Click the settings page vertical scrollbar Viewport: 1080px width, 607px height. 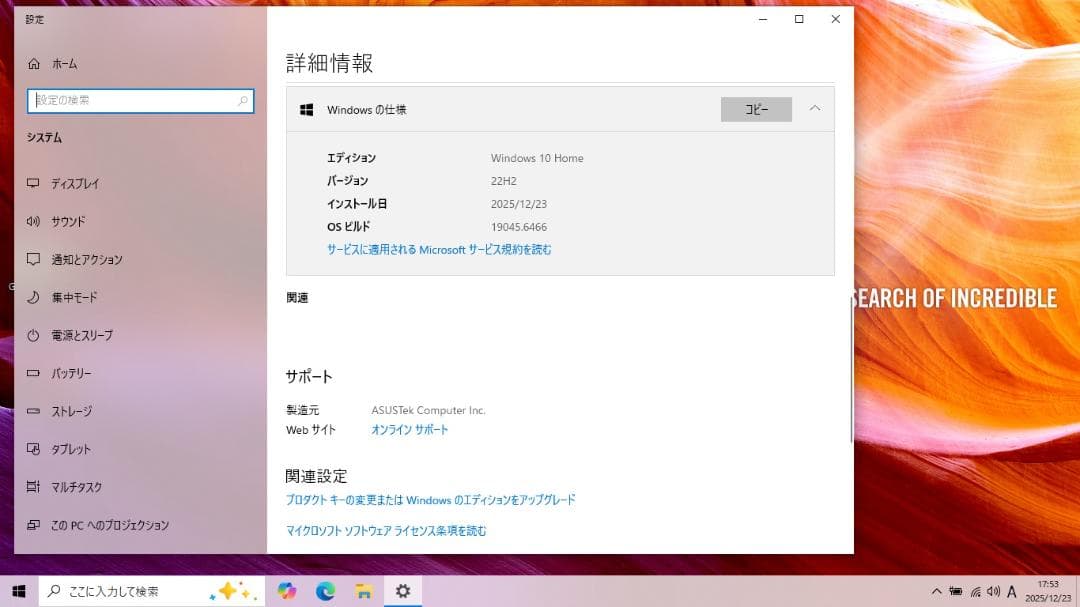click(x=851, y=369)
